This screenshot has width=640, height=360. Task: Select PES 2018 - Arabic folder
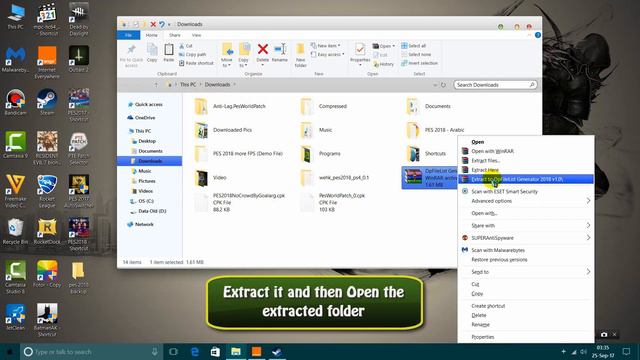[x=436, y=130]
